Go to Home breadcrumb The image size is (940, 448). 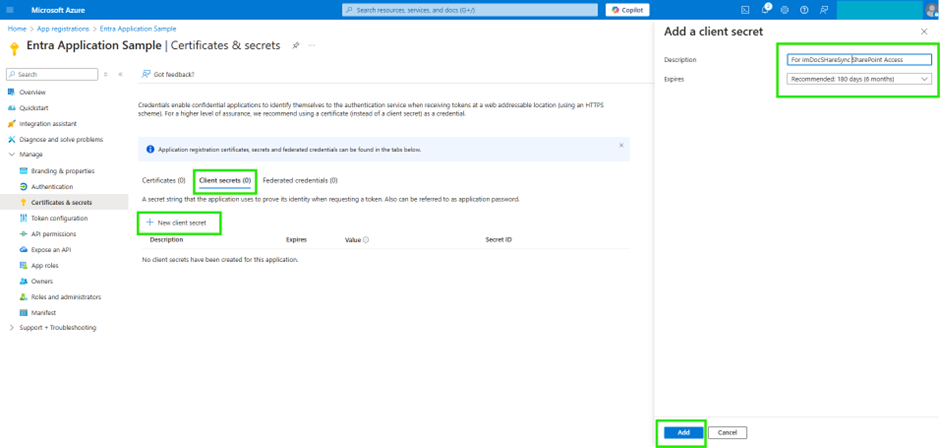(17, 29)
